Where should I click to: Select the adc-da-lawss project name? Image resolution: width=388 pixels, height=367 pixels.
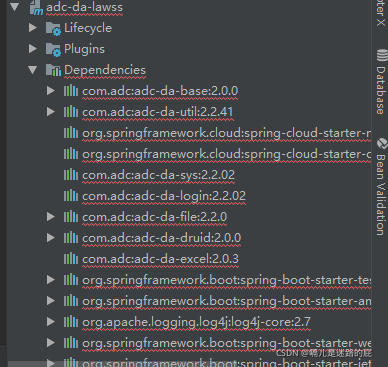(84, 7)
